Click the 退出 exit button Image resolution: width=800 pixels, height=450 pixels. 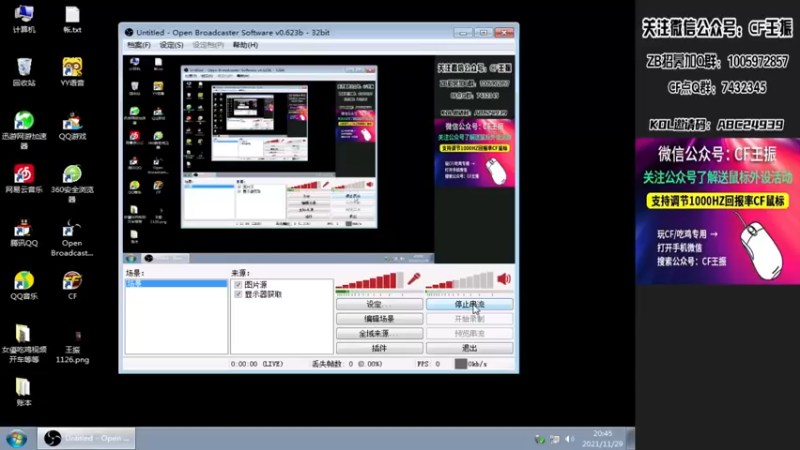469,348
